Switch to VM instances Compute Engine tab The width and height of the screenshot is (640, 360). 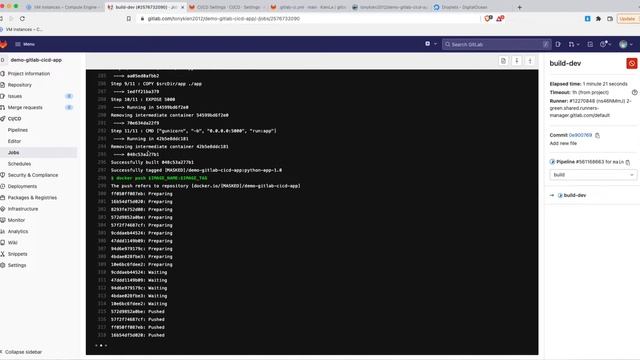(62, 7)
